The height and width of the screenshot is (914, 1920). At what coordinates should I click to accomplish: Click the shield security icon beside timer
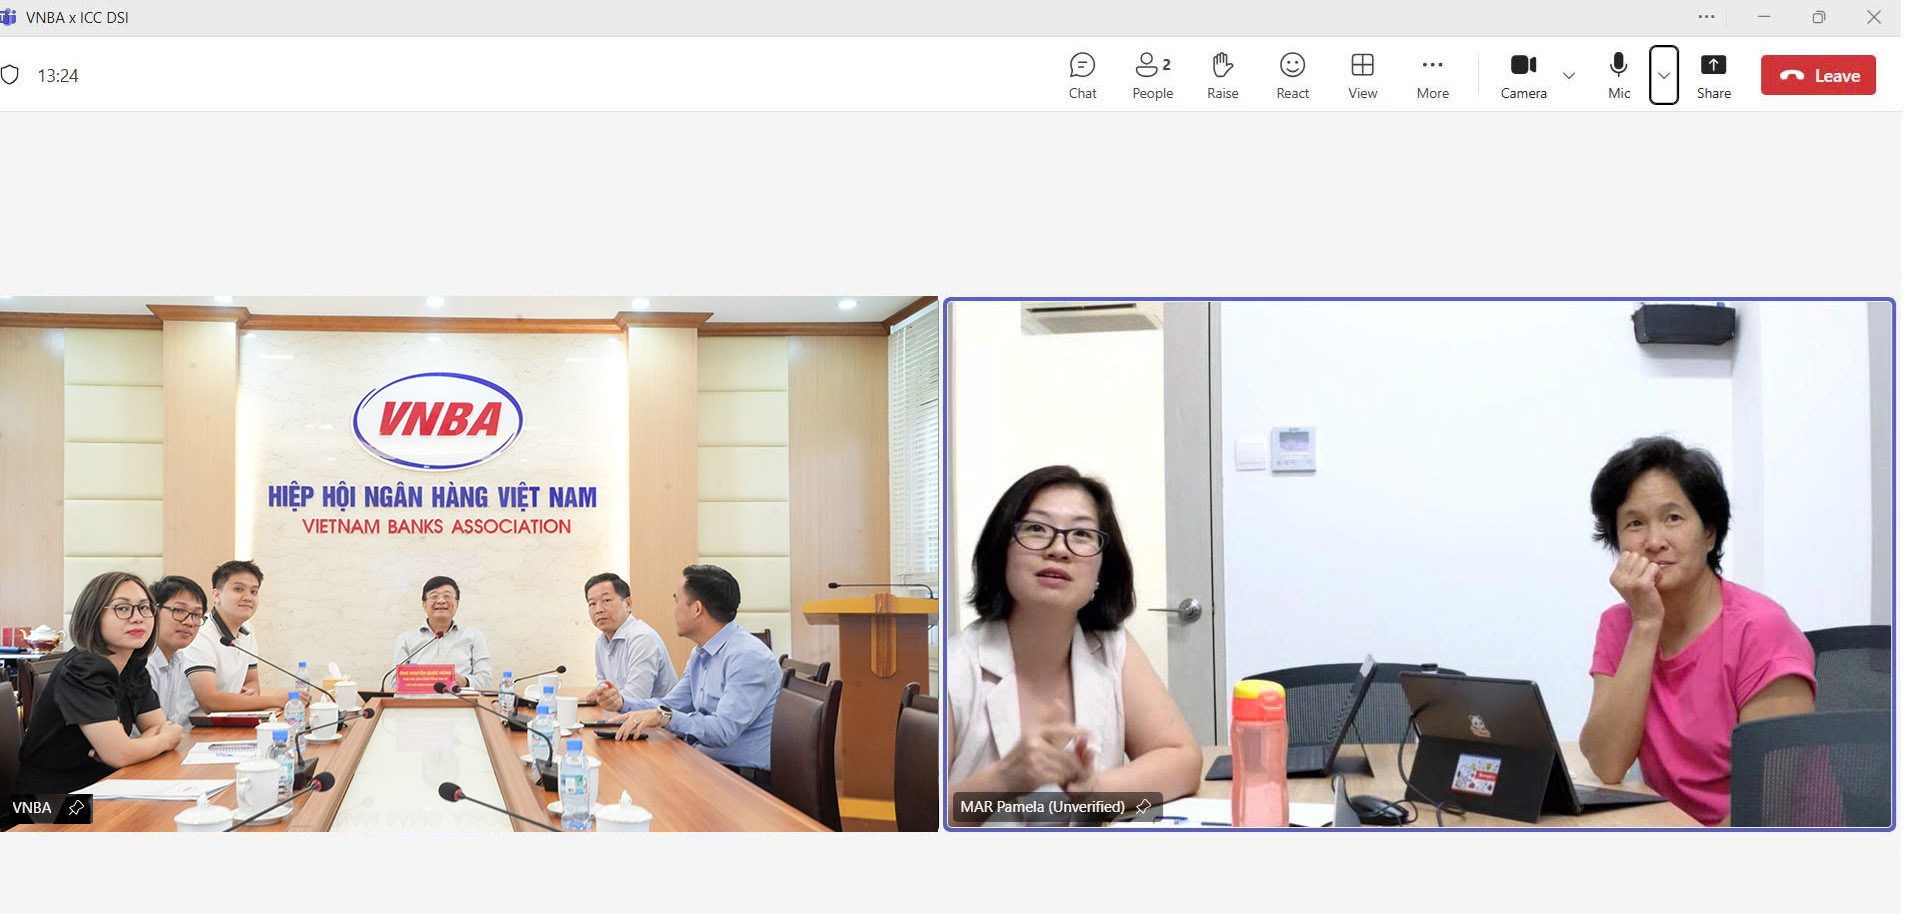pos(11,75)
